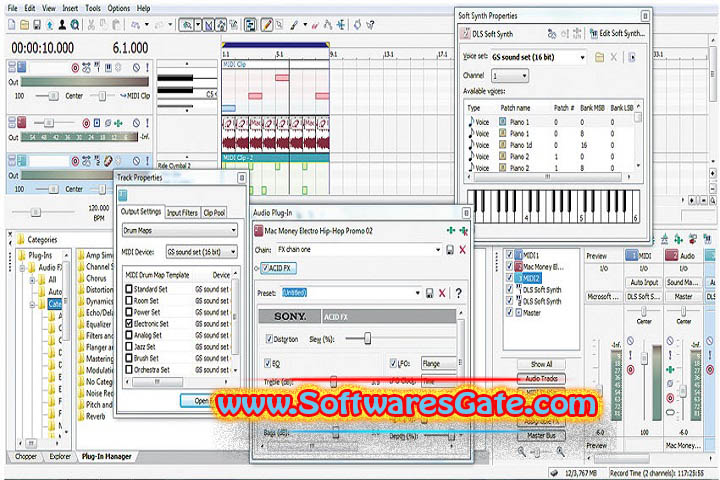Screen dimensions: 720x480
Task: Select the Draw pencil tool
Action: coord(266,25)
